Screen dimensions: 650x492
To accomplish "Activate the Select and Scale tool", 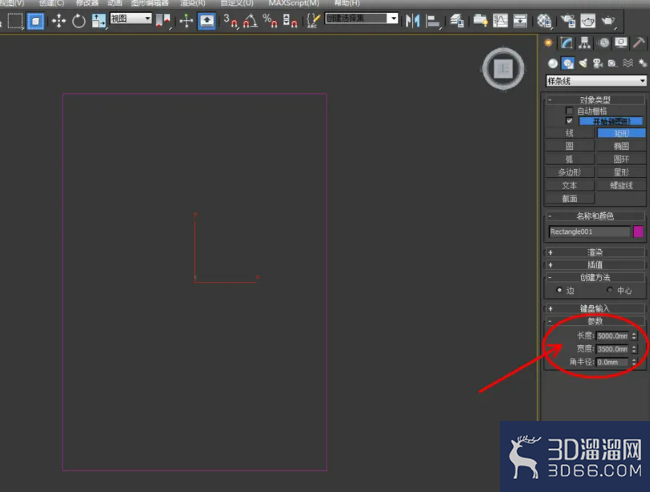I will (x=99, y=21).
